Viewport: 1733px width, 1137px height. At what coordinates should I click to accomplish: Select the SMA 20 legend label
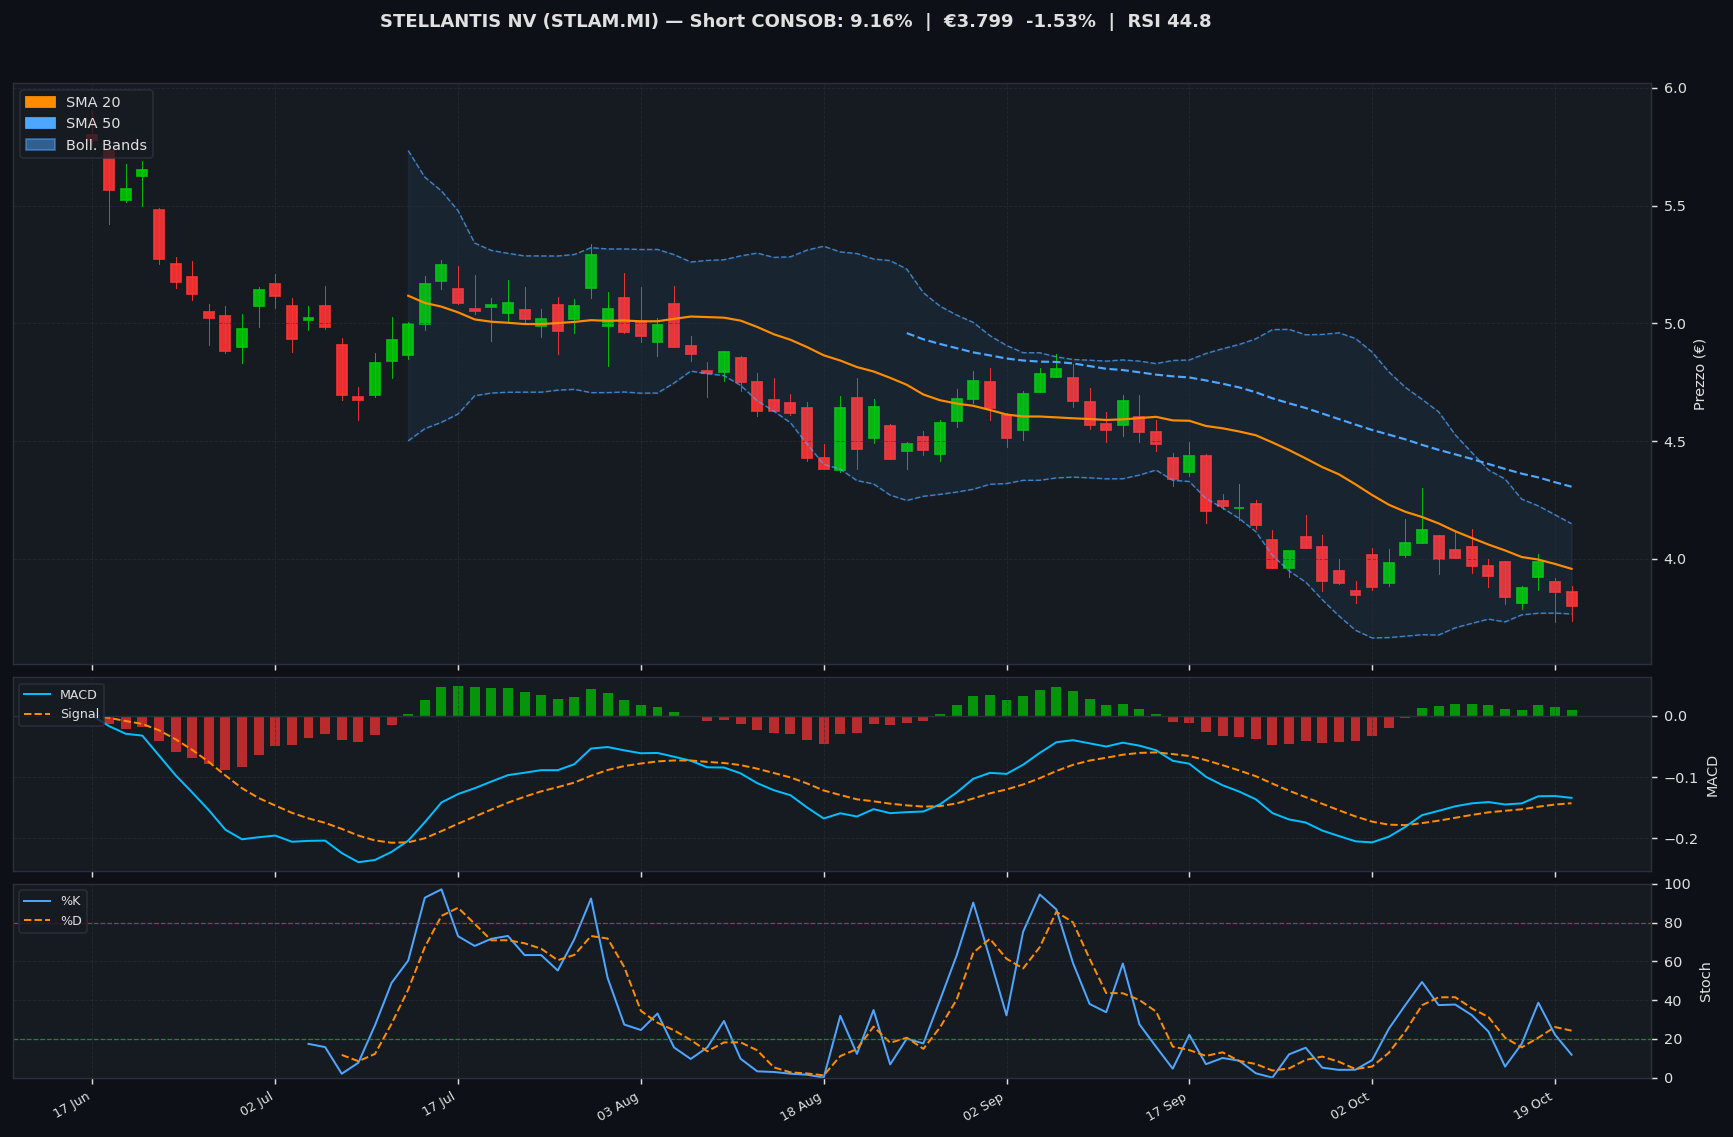[x=93, y=102]
